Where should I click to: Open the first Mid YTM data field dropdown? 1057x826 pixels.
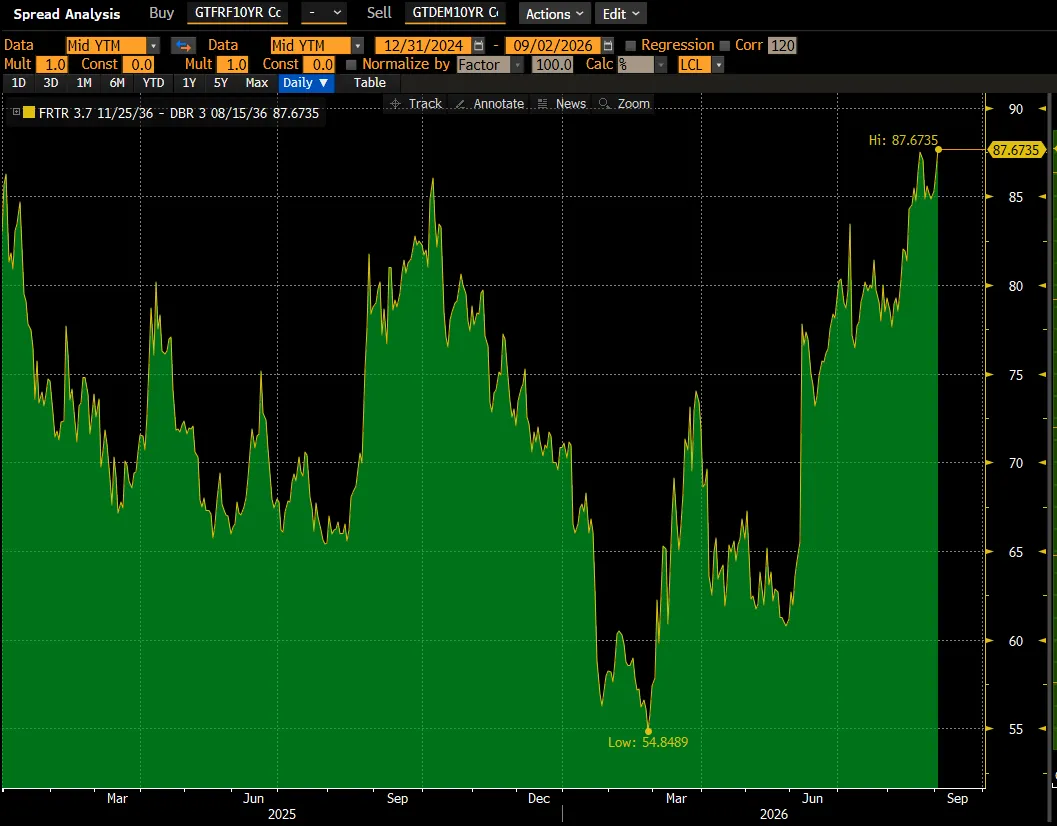154,46
